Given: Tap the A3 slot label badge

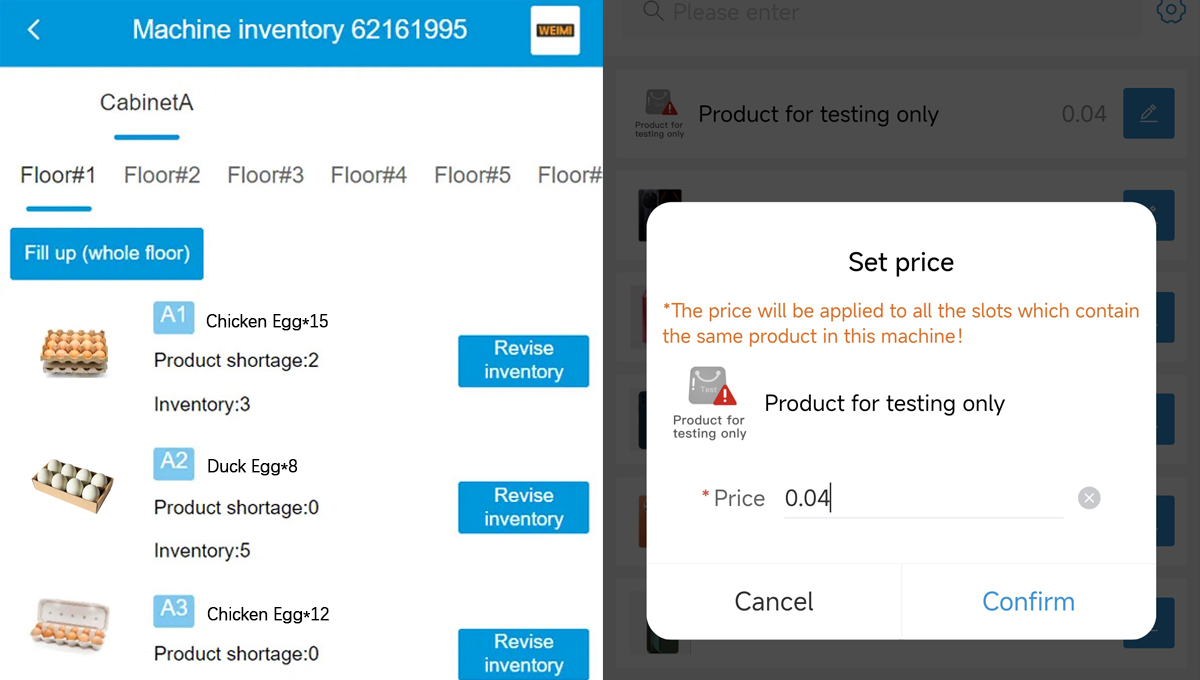Looking at the screenshot, I should [x=174, y=610].
